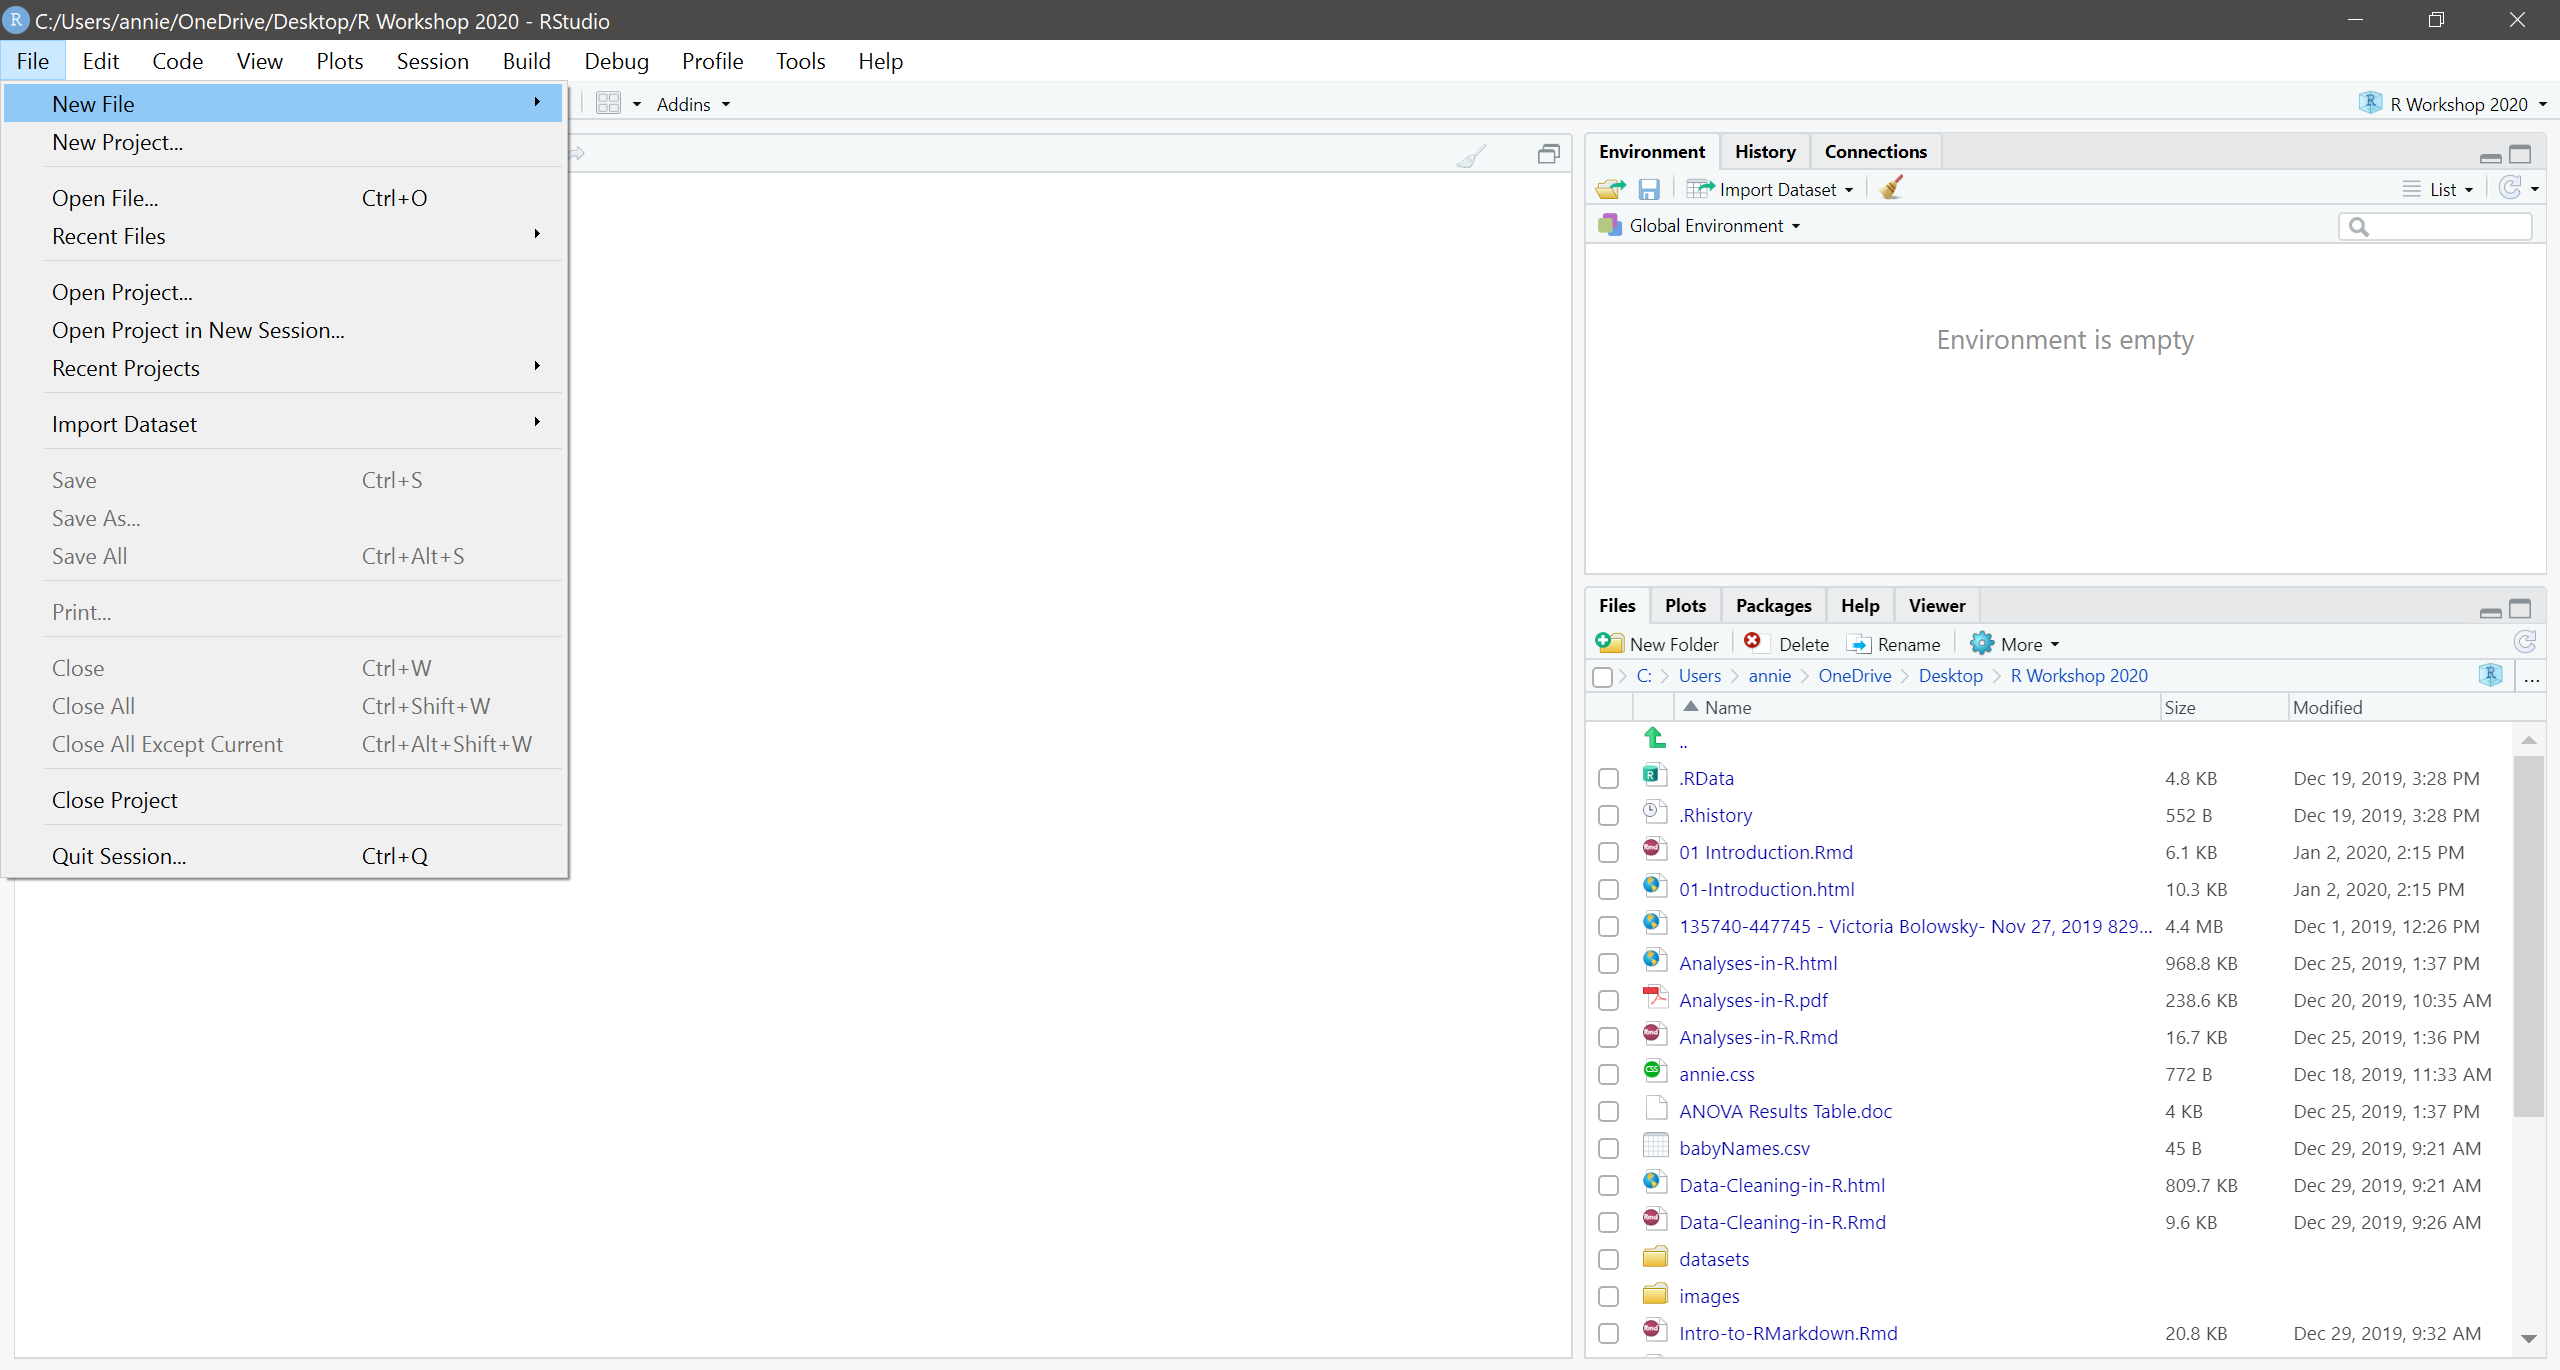Open ANOVA Results Table.doc link
The image size is (2560, 1370).
click(1785, 1111)
